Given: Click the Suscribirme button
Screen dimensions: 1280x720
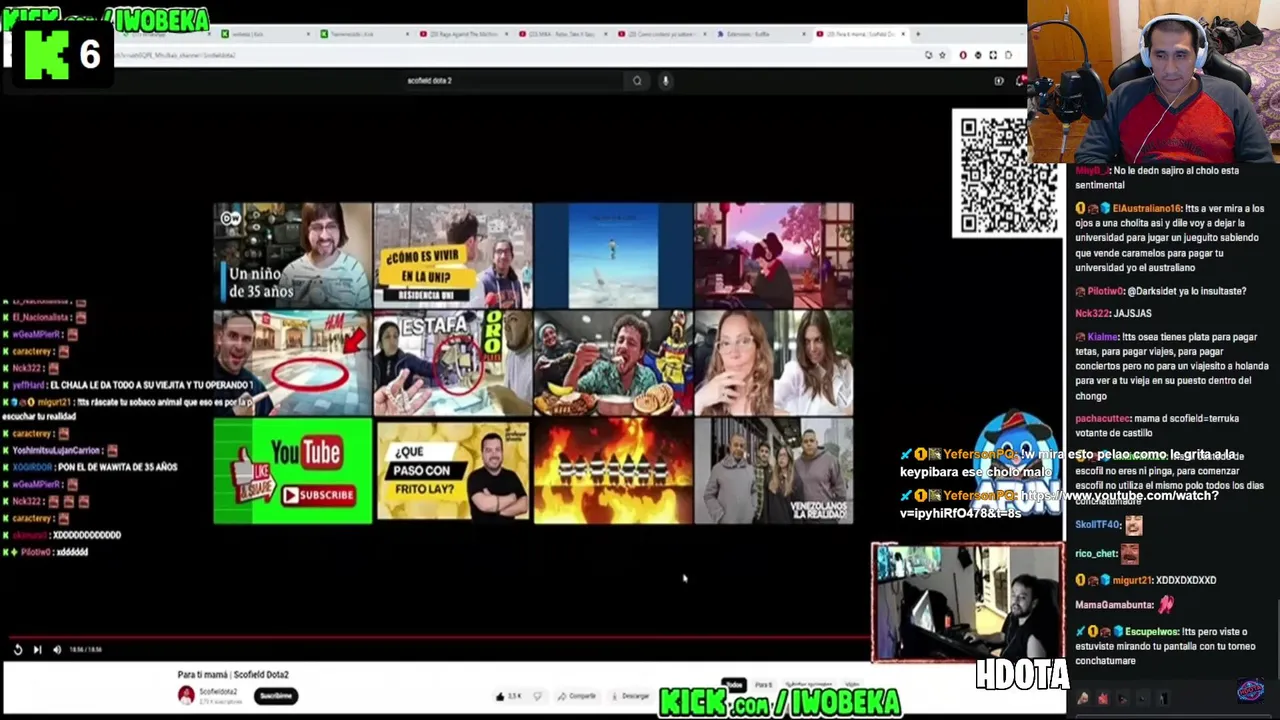Looking at the screenshot, I should click(276, 695).
